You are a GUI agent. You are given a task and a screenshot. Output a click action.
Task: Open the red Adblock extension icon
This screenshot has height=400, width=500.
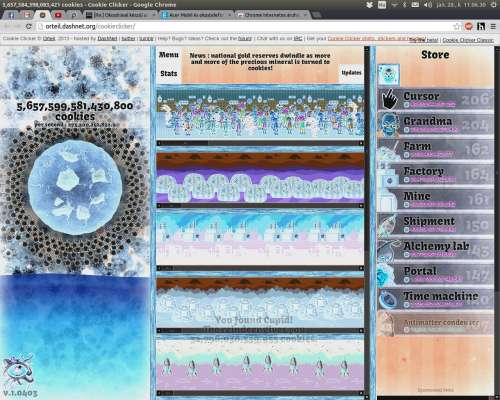tap(469, 26)
